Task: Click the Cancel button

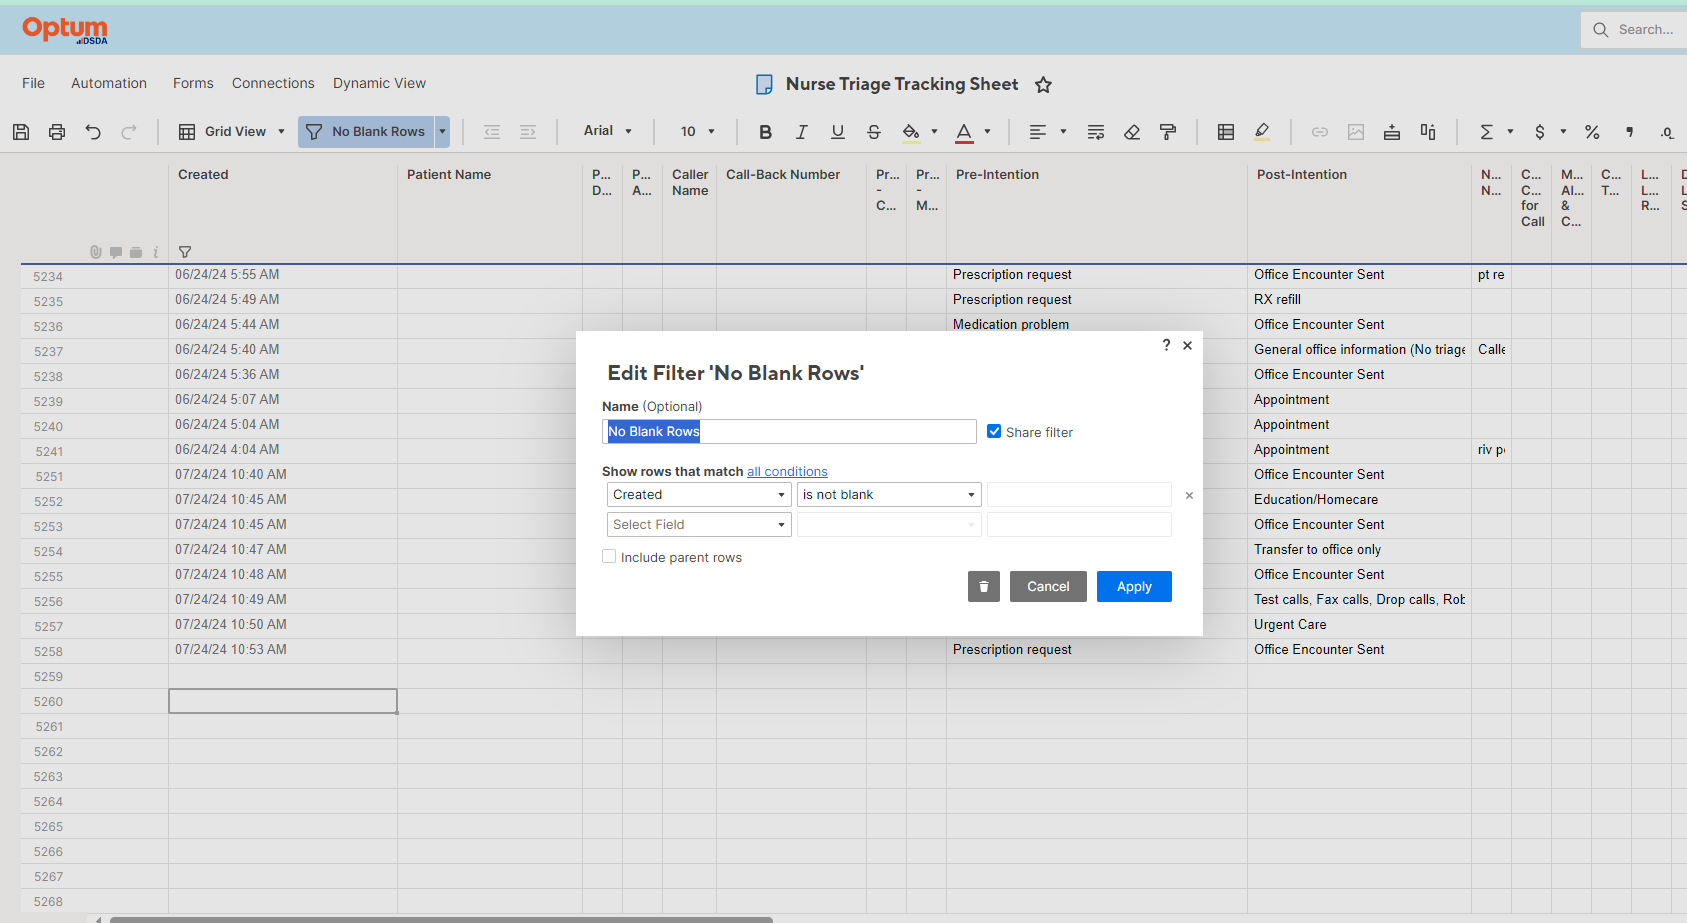Action: point(1048,587)
